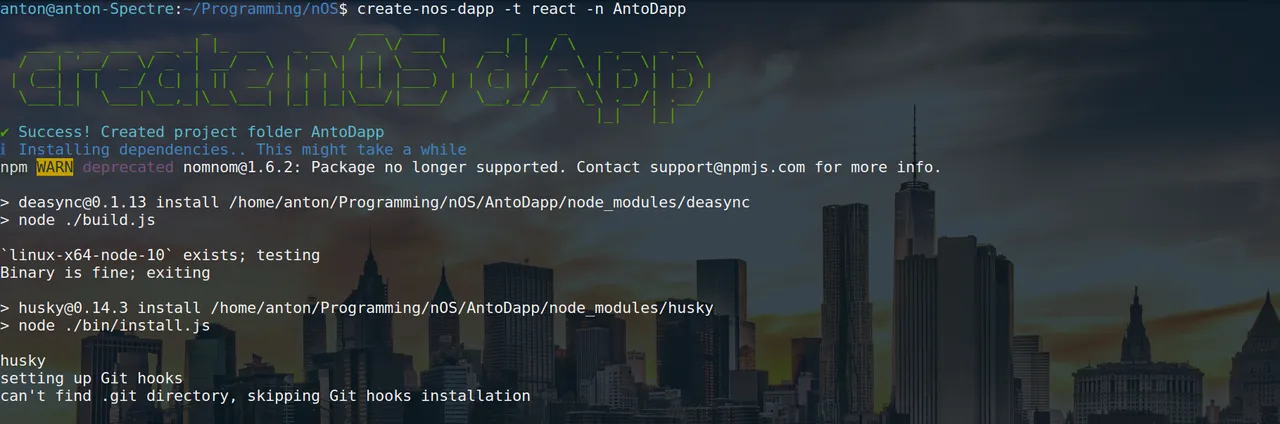Click the command create-nos-dapp -t react -n AntoDapp
The height and width of the screenshot is (424, 1280).
521,8
